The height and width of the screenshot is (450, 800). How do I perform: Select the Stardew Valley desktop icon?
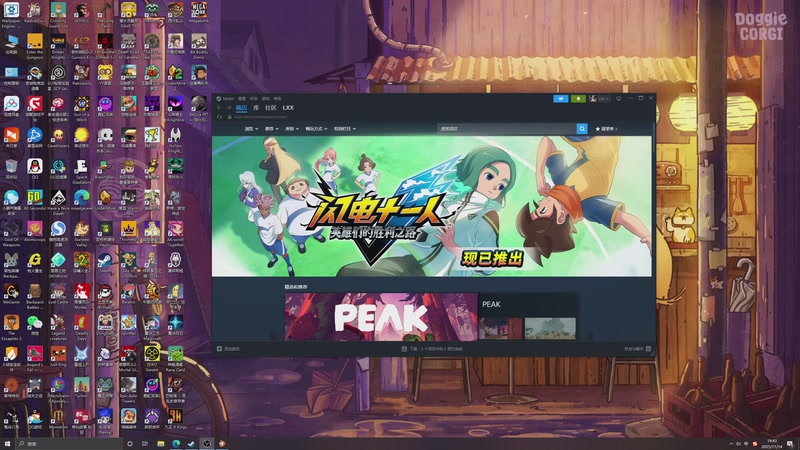pyautogui.click(x=82, y=234)
